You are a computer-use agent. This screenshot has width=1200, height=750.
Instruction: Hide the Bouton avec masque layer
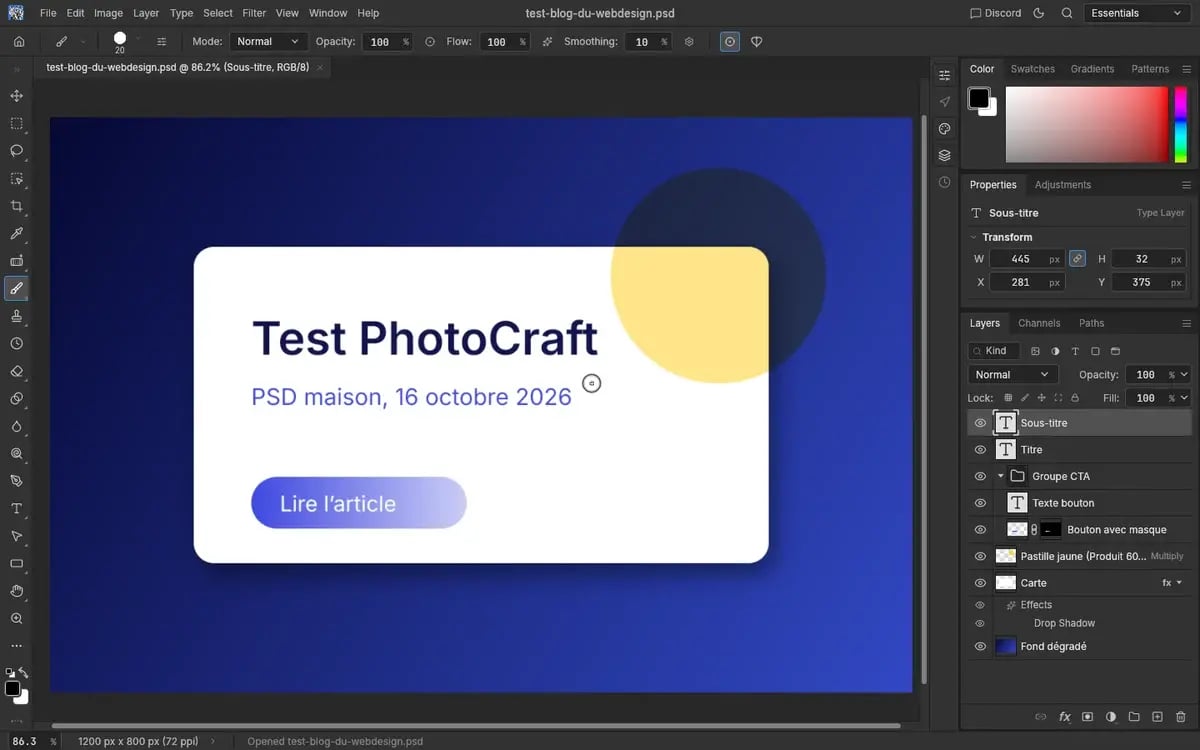coord(980,530)
